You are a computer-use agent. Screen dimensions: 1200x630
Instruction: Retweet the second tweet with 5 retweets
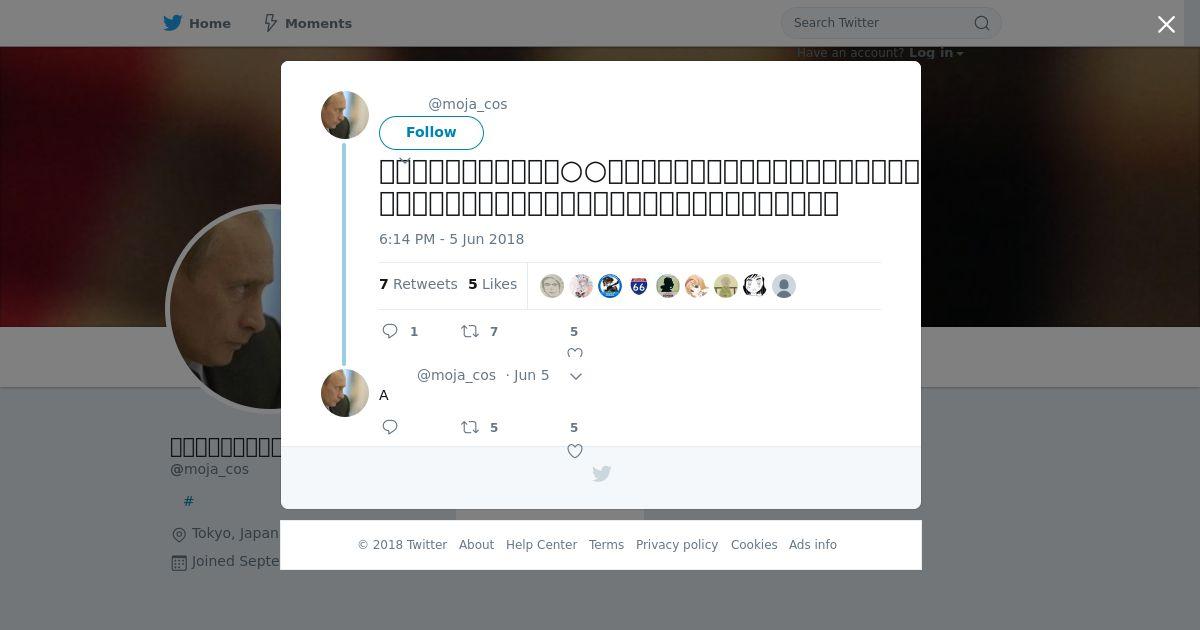[470, 427]
